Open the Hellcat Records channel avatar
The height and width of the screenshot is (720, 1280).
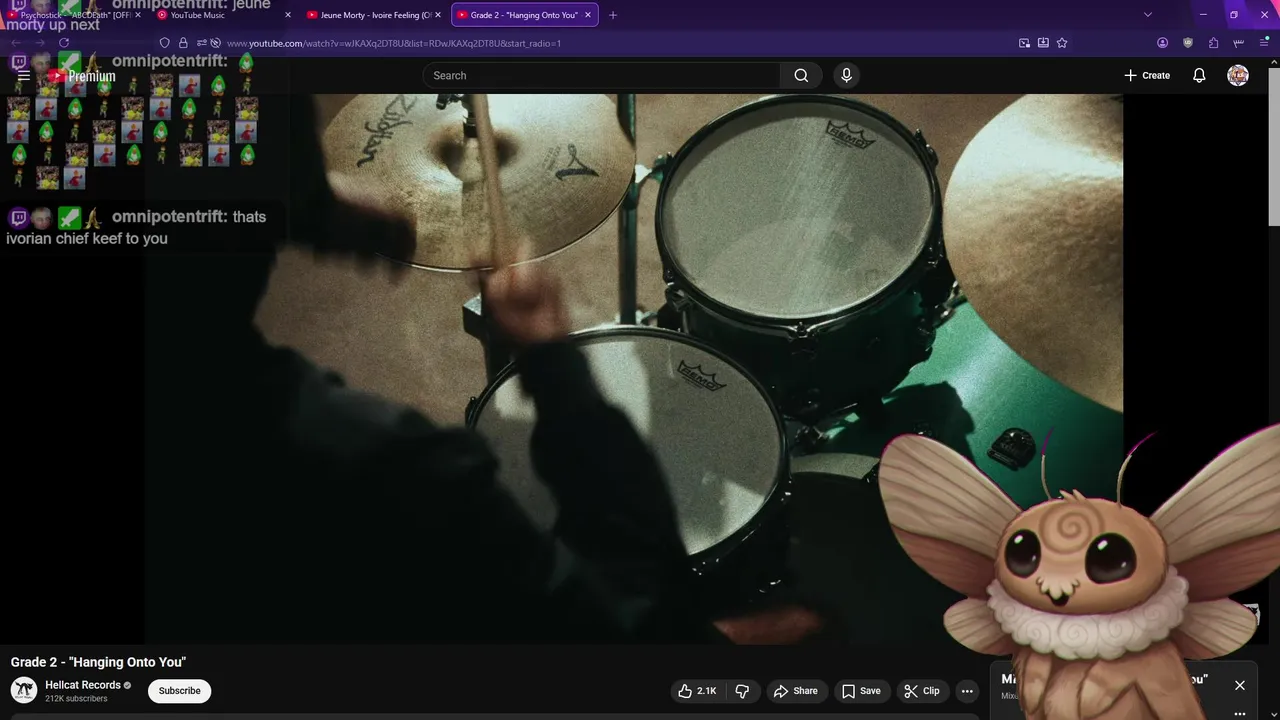tap(24, 690)
